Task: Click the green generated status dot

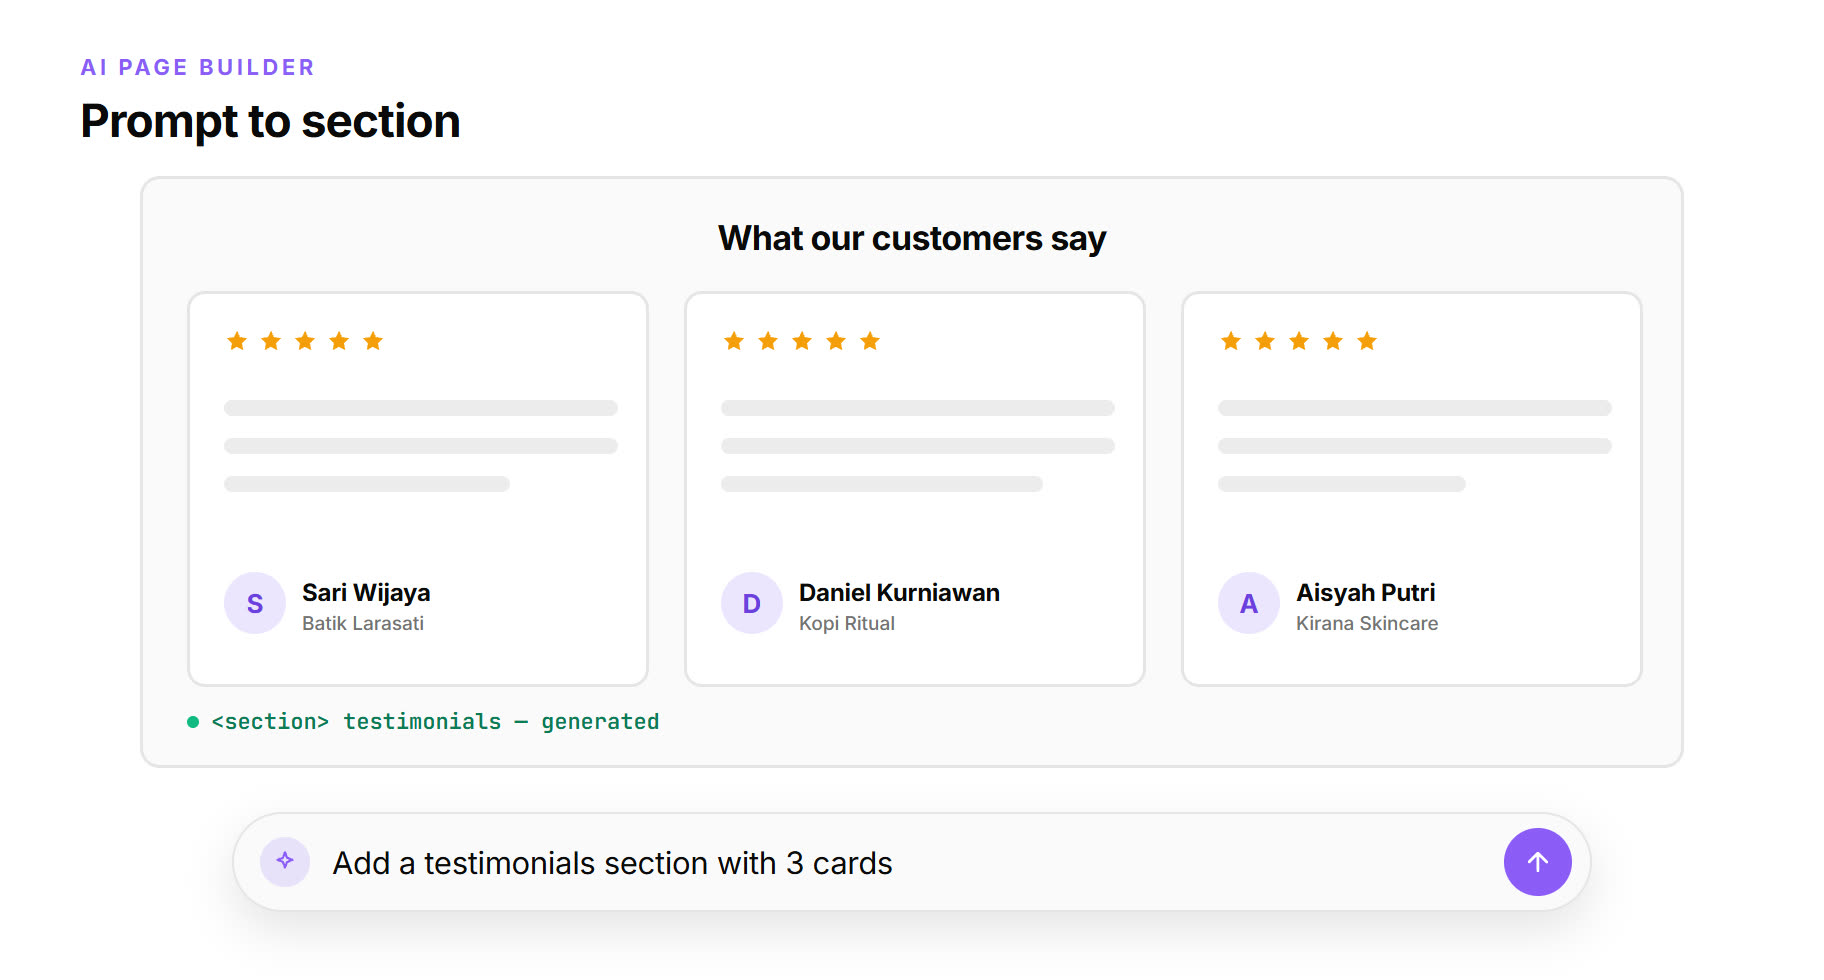Action: pos(193,722)
